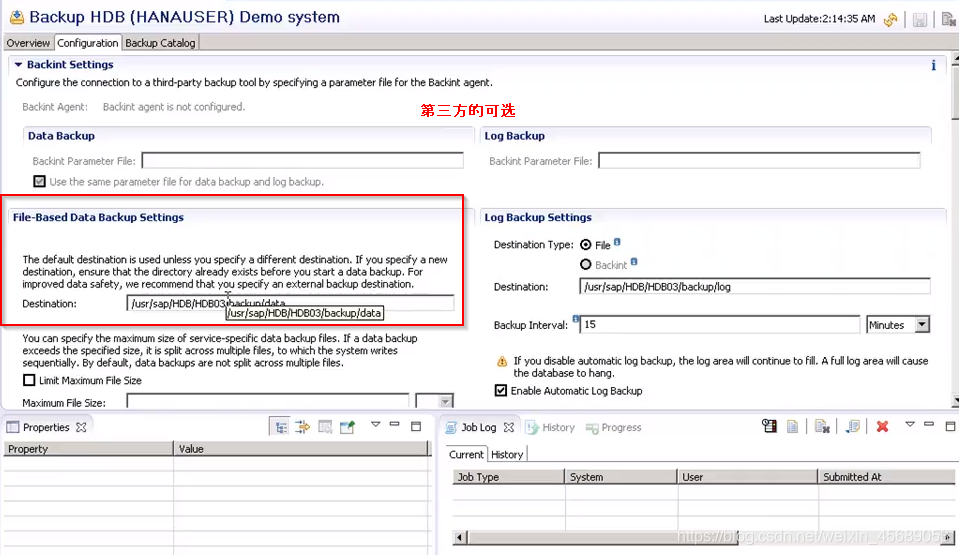Click the Pin to Selection icon in Properties
The height and width of the screenshot is (555, 959).
click(347, 427)
